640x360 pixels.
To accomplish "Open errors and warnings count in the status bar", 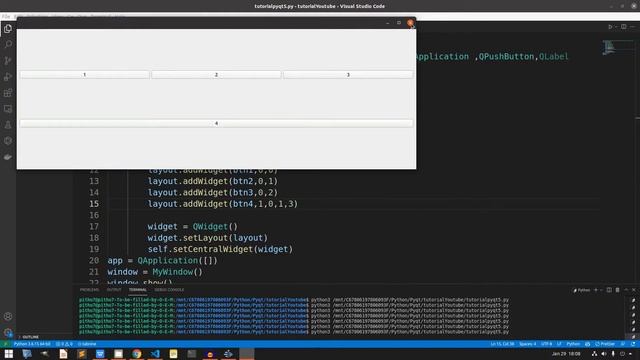I will [x=64, y=344].
